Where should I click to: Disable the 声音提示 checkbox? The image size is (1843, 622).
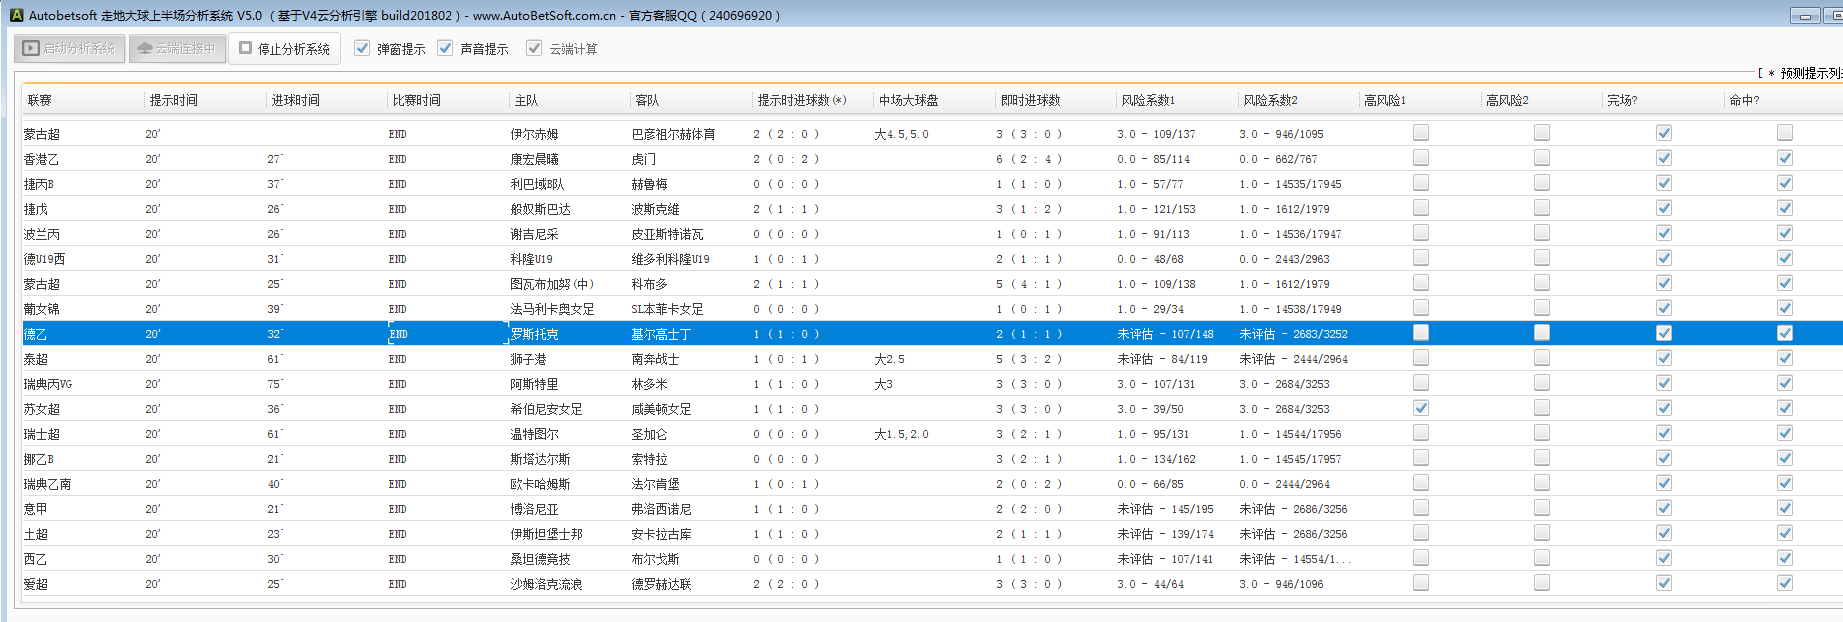445,48
